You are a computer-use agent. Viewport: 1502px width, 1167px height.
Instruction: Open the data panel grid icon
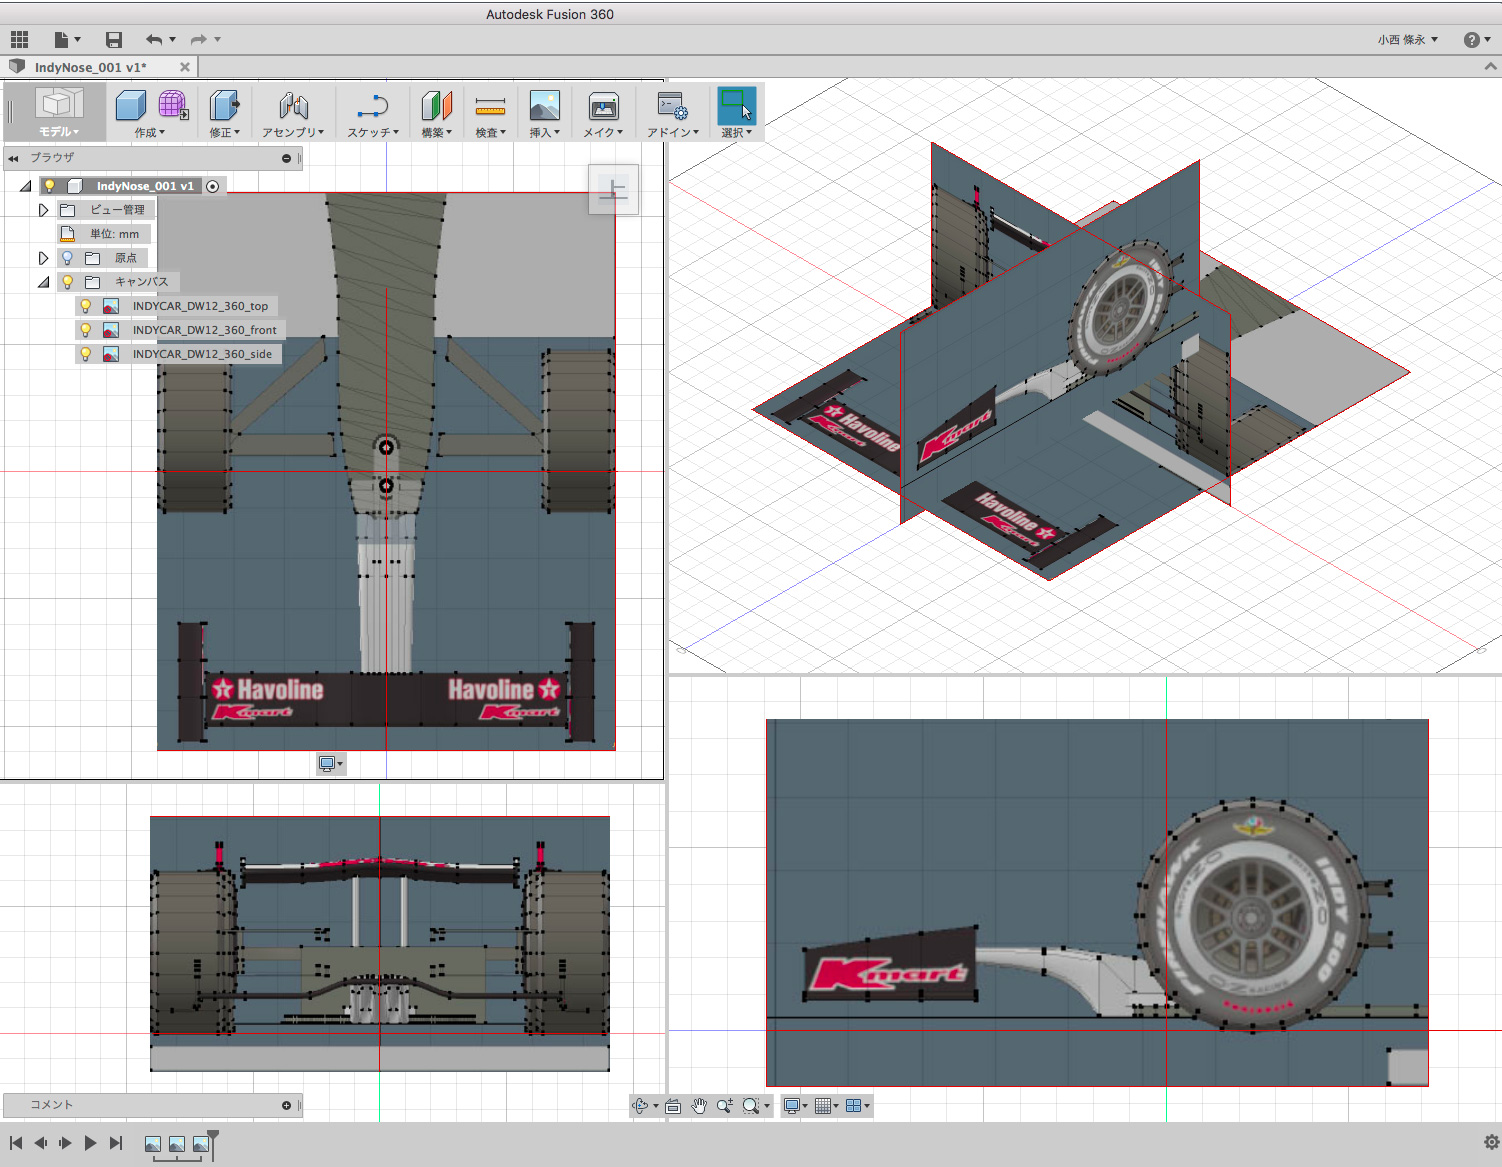pos(19,39)
